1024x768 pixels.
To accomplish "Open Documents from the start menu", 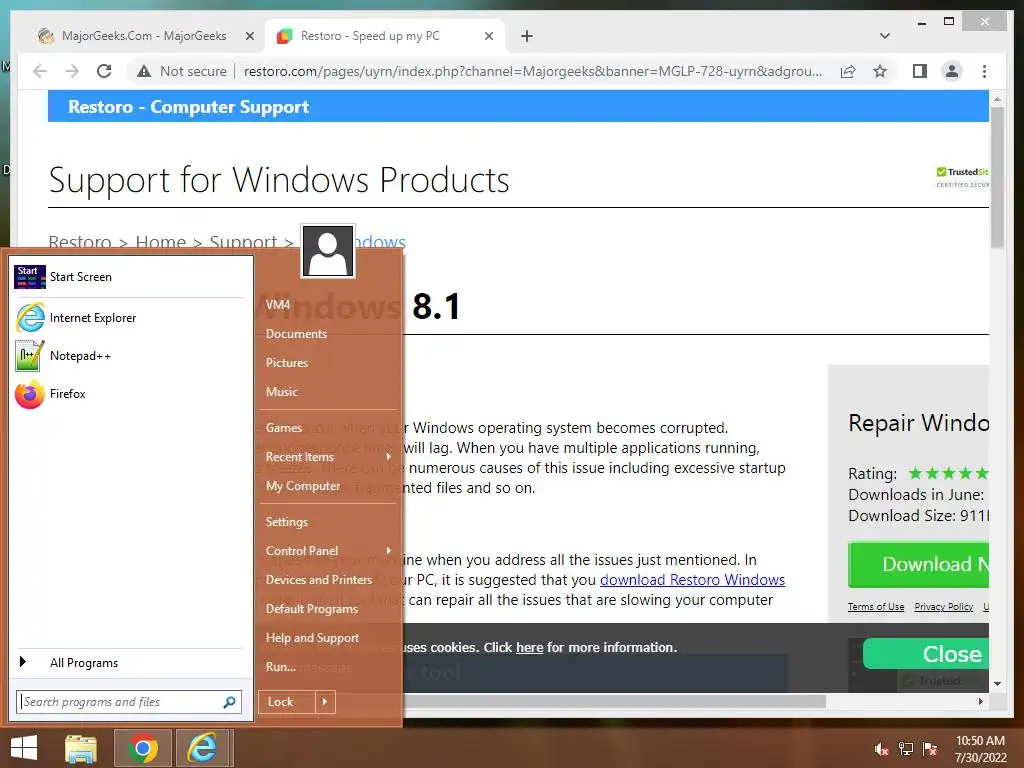I will click(296, 334).
